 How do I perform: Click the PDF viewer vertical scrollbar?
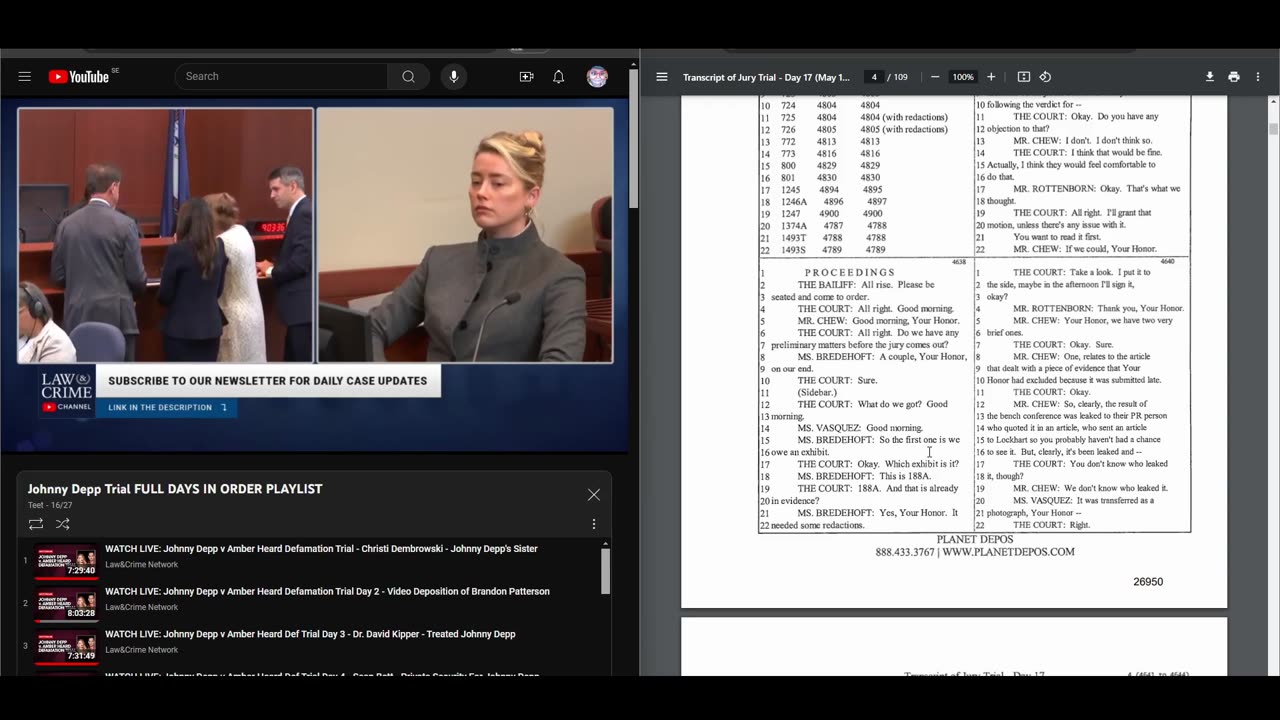tap(1273, 128)
